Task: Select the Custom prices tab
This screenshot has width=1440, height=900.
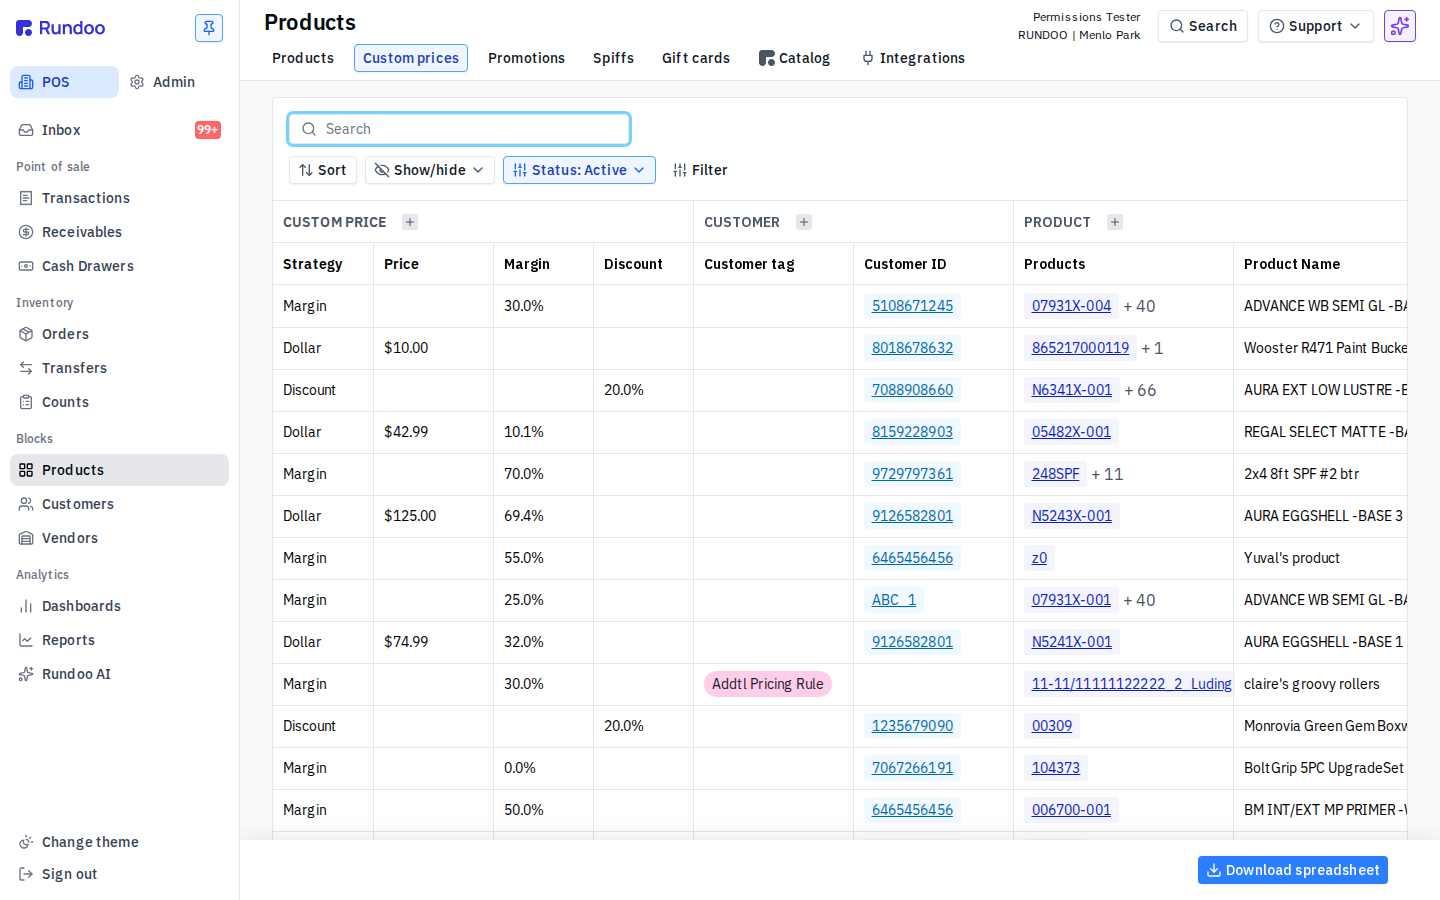Action: tap(411, 58)
